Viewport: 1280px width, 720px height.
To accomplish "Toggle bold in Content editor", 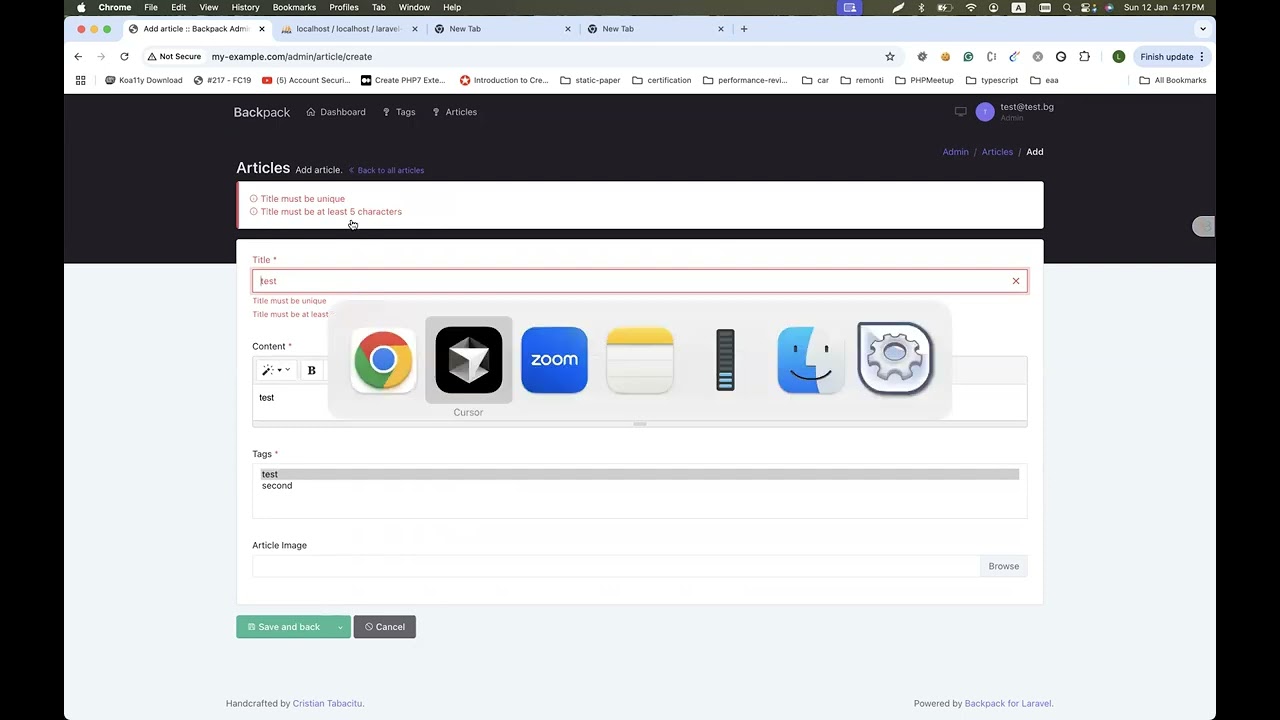I will pos(311,370).
